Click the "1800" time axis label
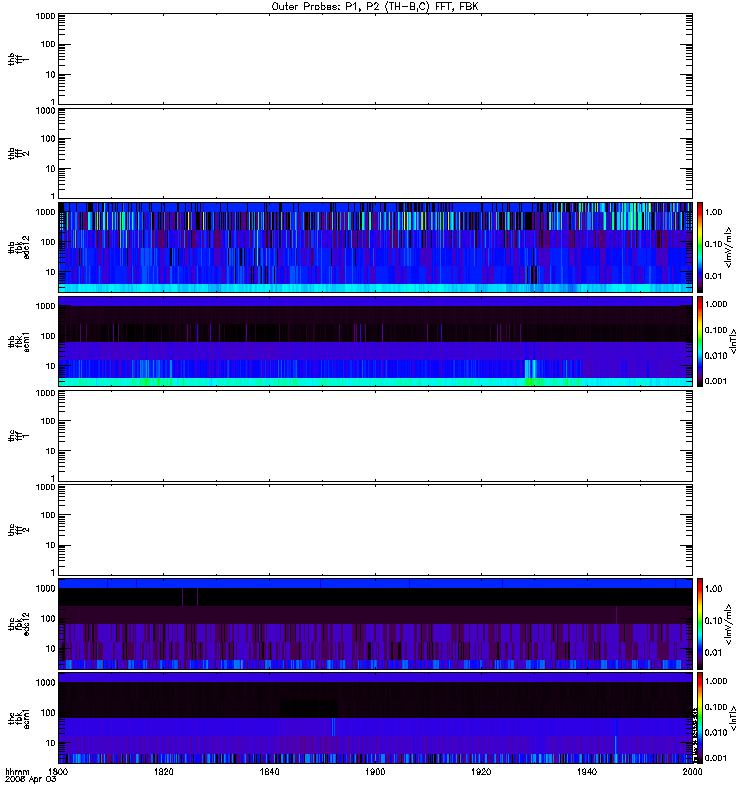 click(x=58, y=771)
